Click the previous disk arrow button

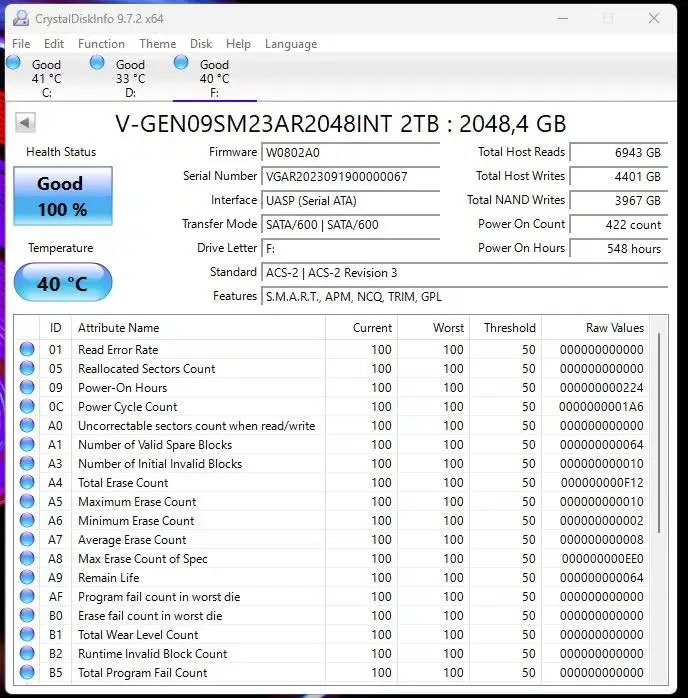(25, 122)
